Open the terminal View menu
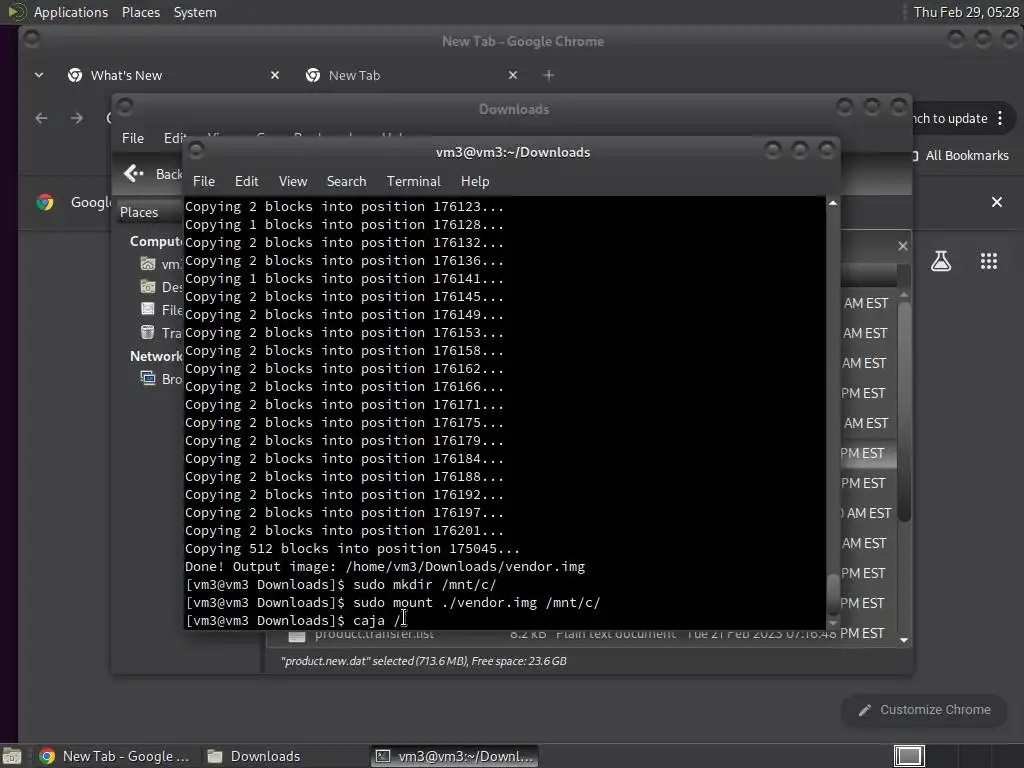 pyautogui.click(x=293, y=182)
